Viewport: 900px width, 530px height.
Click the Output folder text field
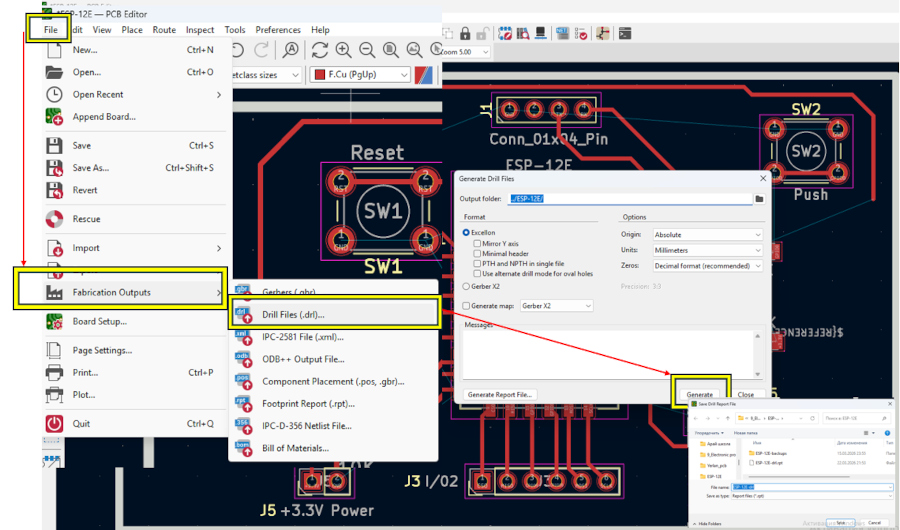click(x=630, y=199)
